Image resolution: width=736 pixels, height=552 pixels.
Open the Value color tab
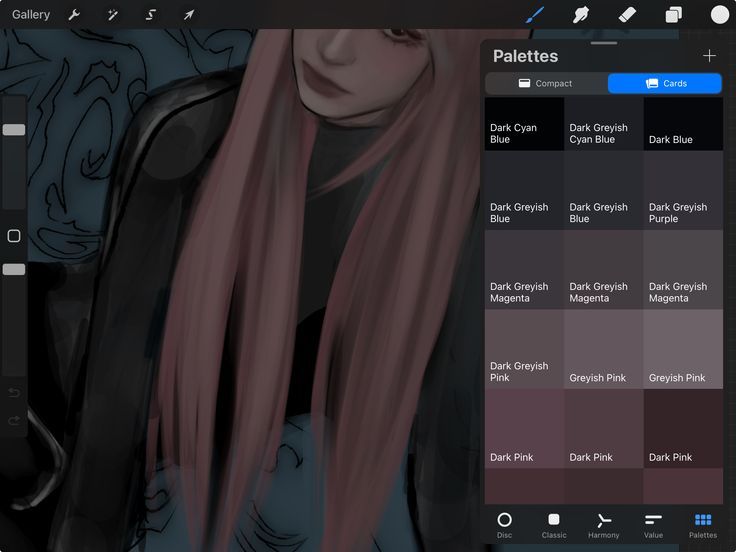pos(653,525)
